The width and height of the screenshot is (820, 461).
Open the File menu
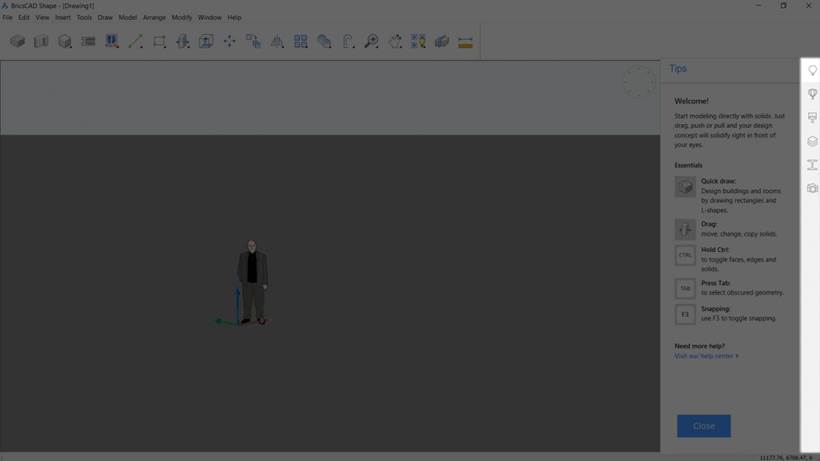pos(7,17)
